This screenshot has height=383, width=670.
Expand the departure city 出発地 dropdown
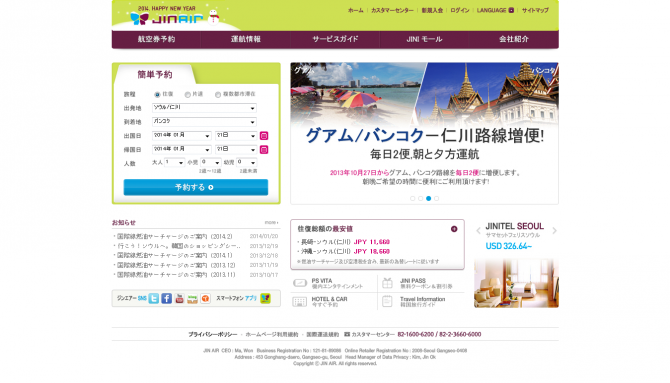pyautogui.click(x=204, y=108)
